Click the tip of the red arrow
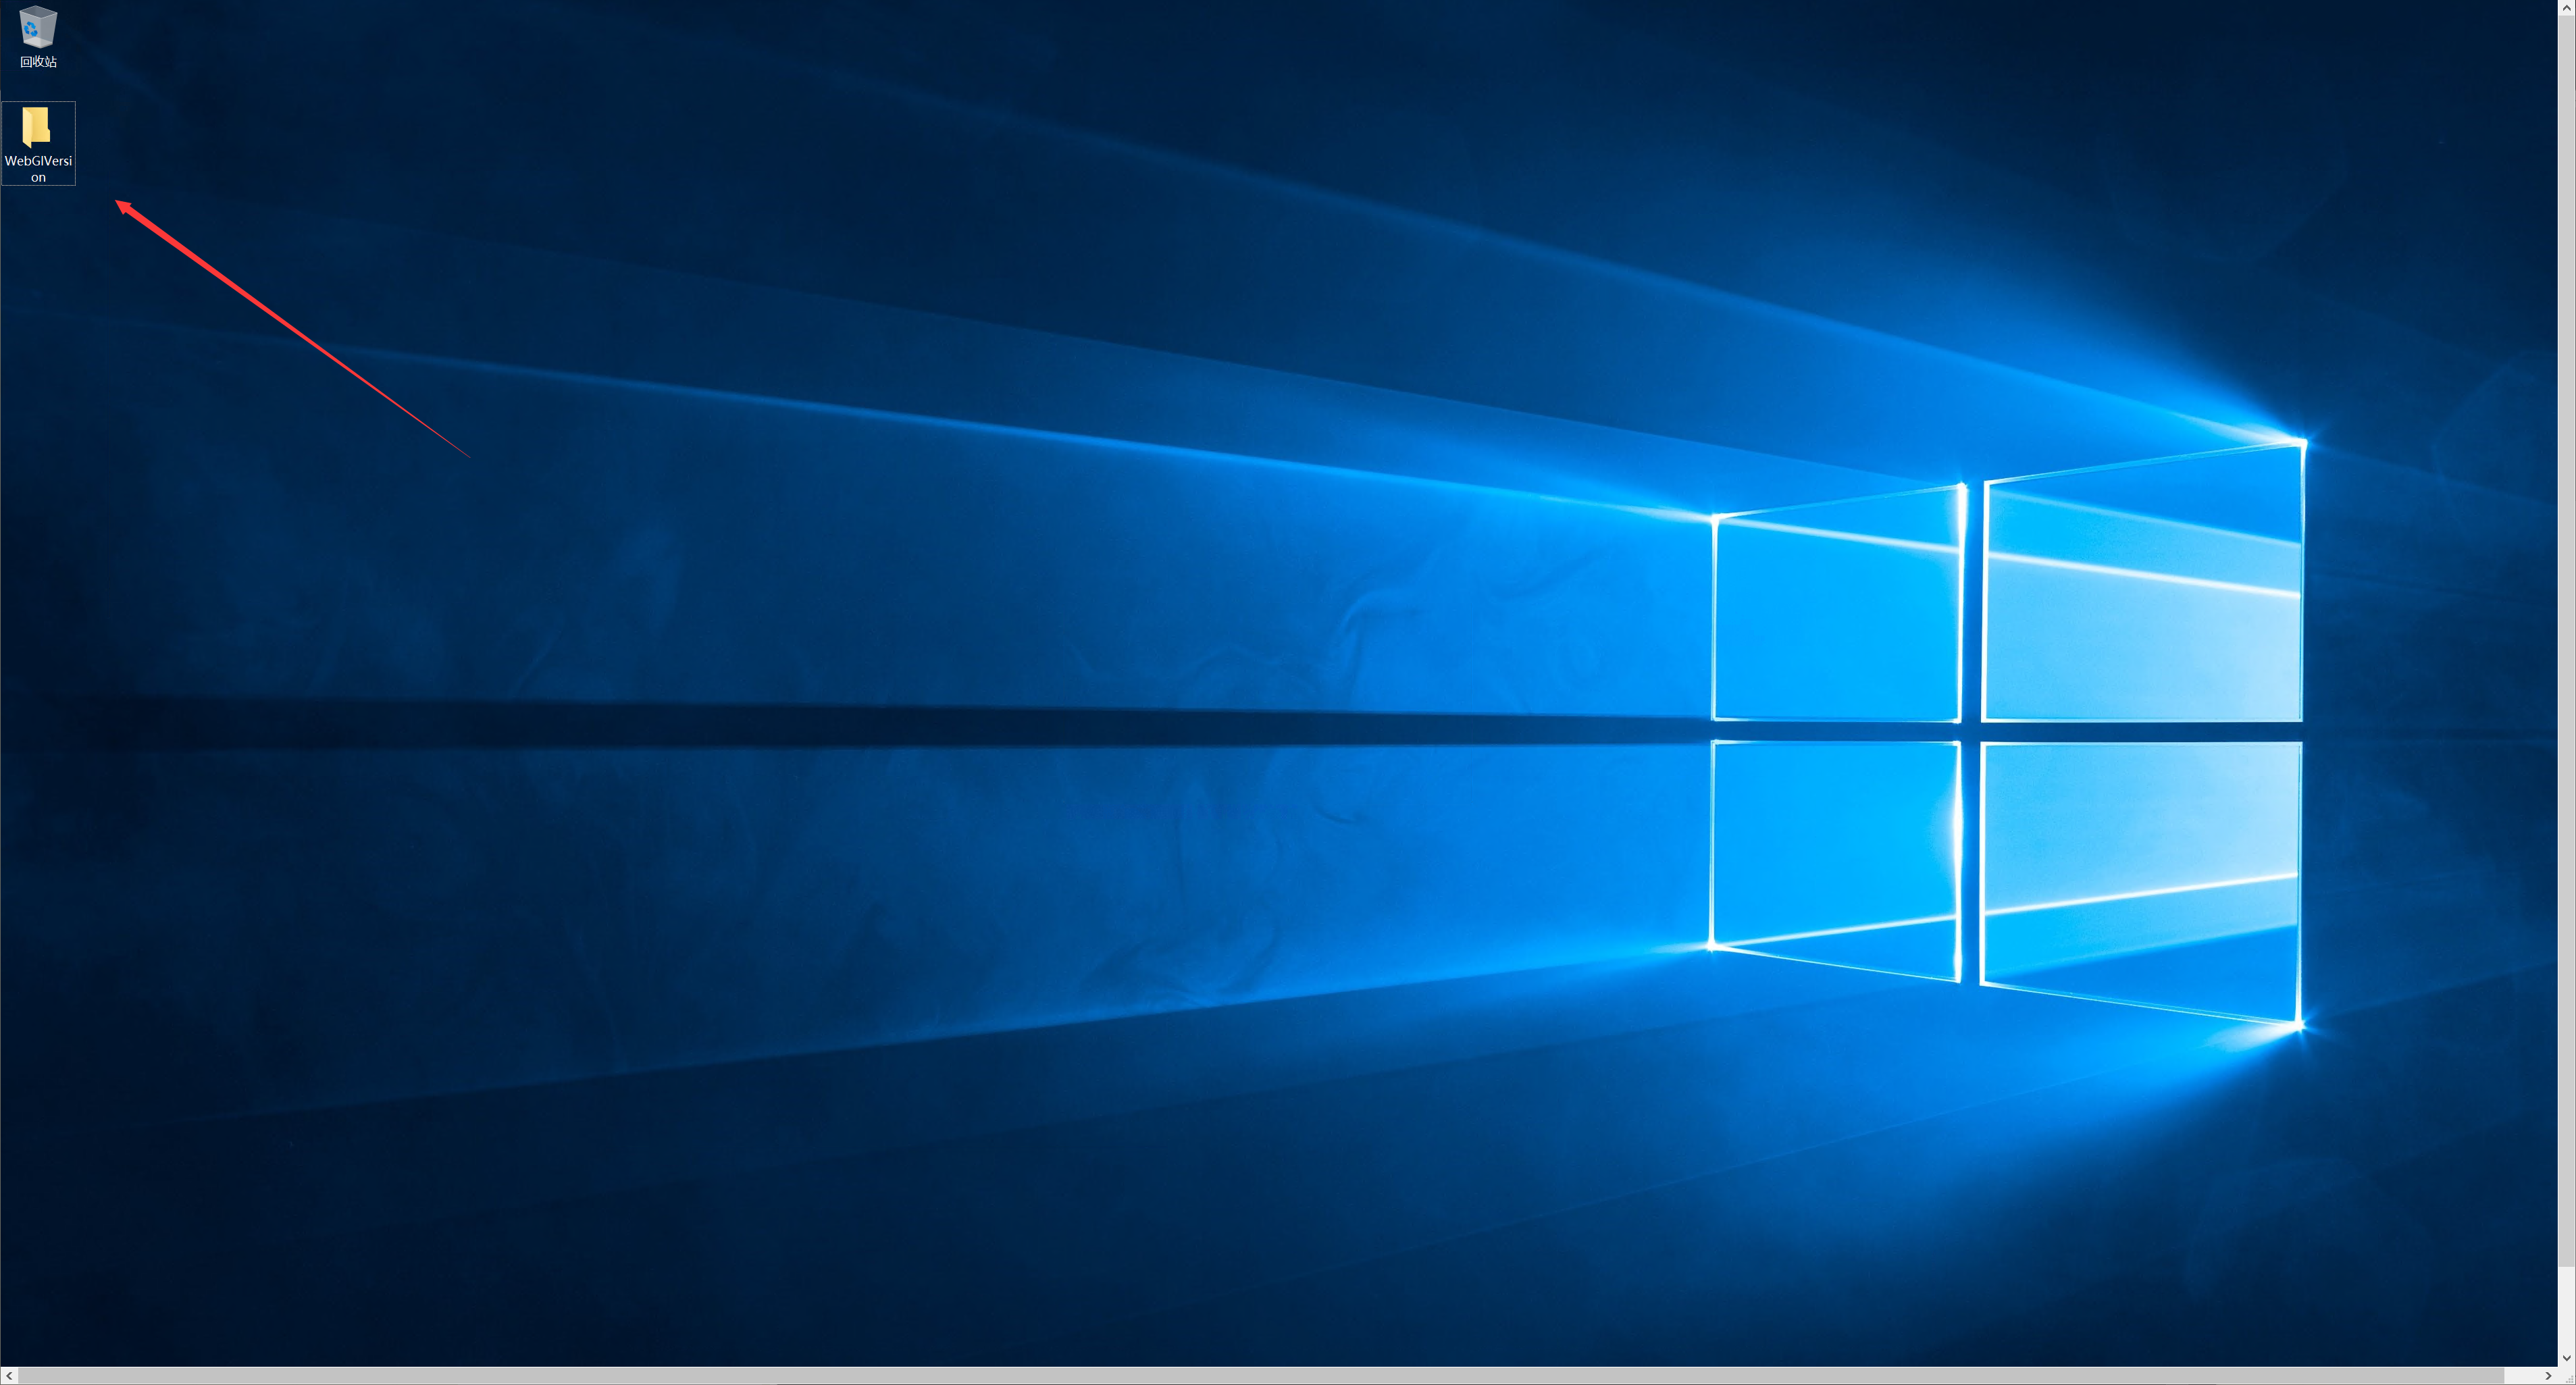2576x1385 pixels. click(118, 202)
